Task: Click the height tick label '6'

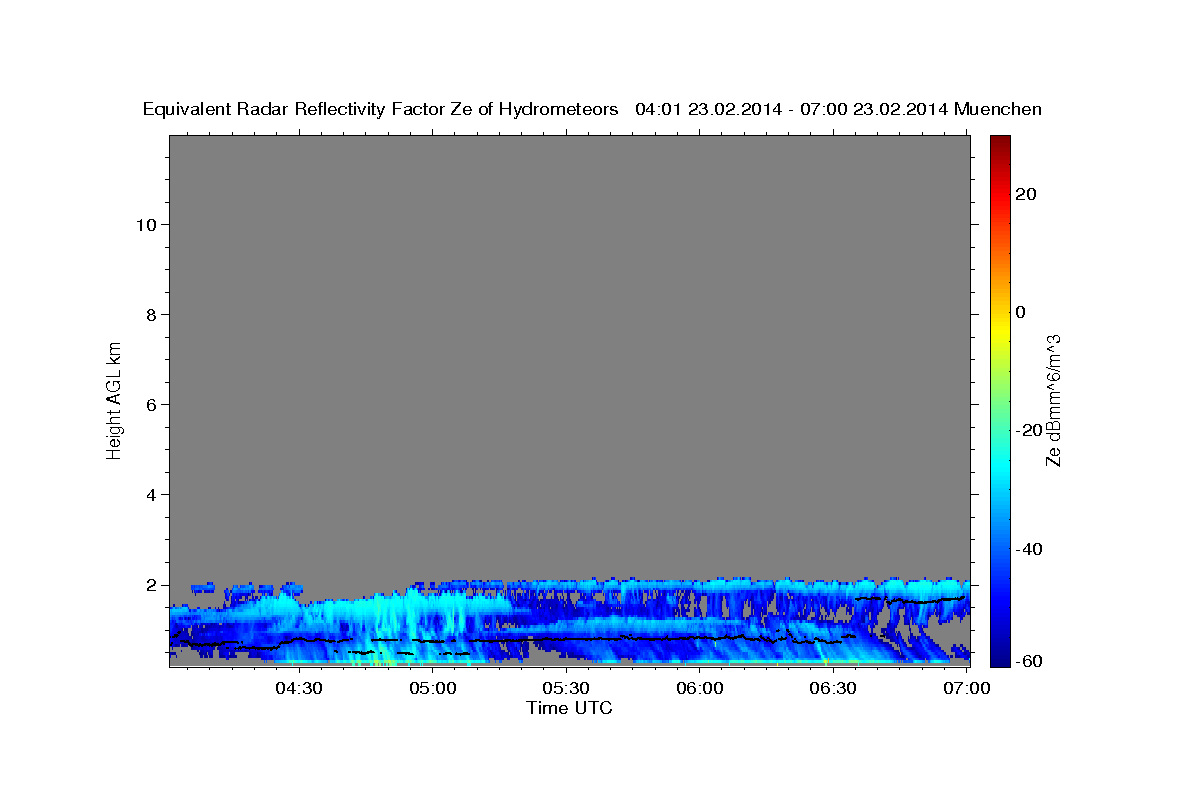Action: (x=153, y=405)
